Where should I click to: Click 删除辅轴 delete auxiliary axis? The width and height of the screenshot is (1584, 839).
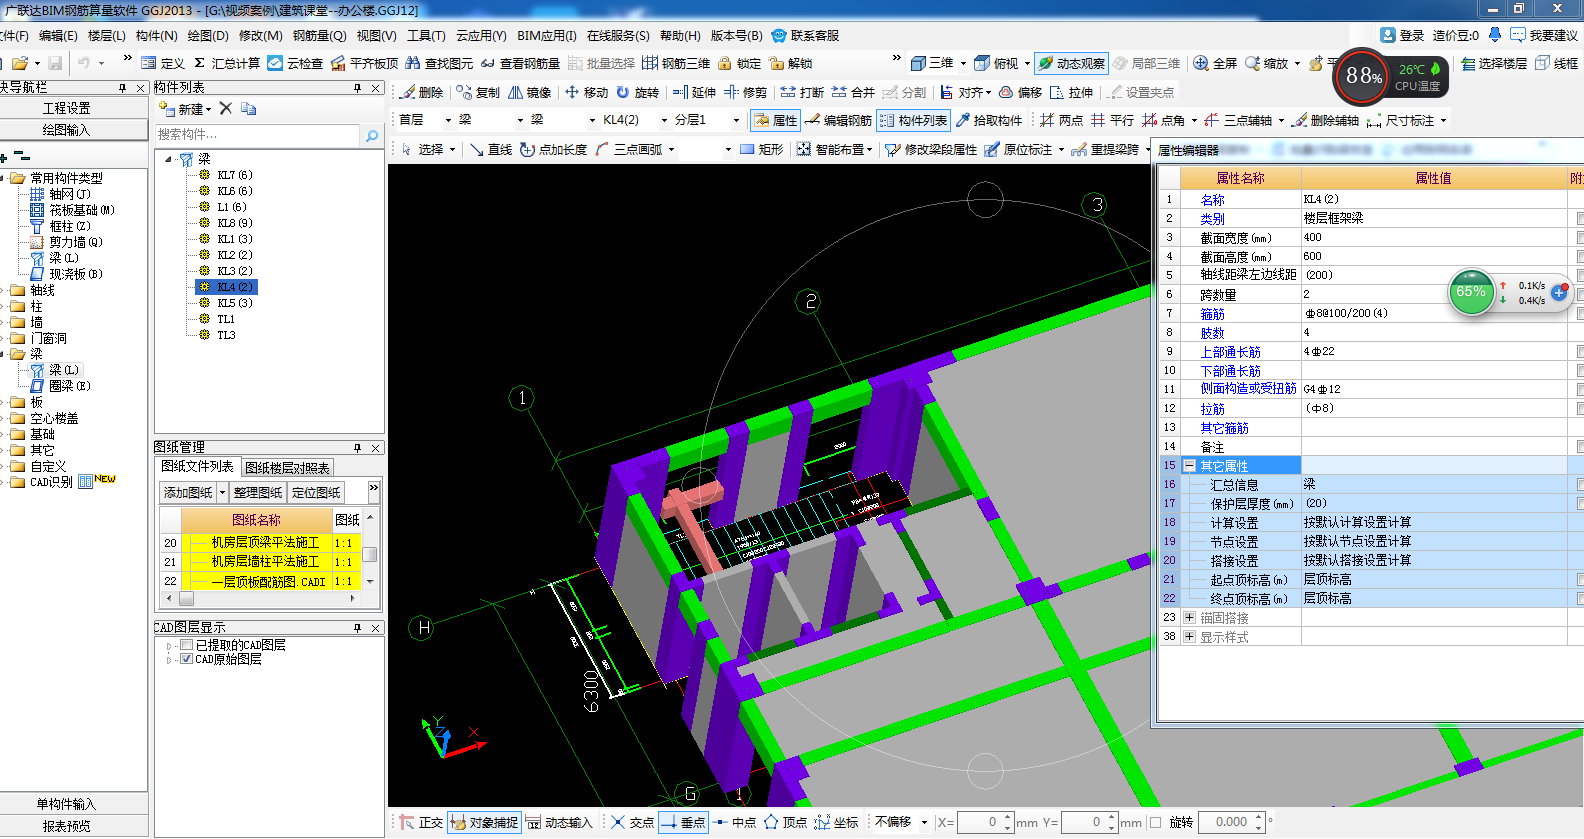(1325, 120)
